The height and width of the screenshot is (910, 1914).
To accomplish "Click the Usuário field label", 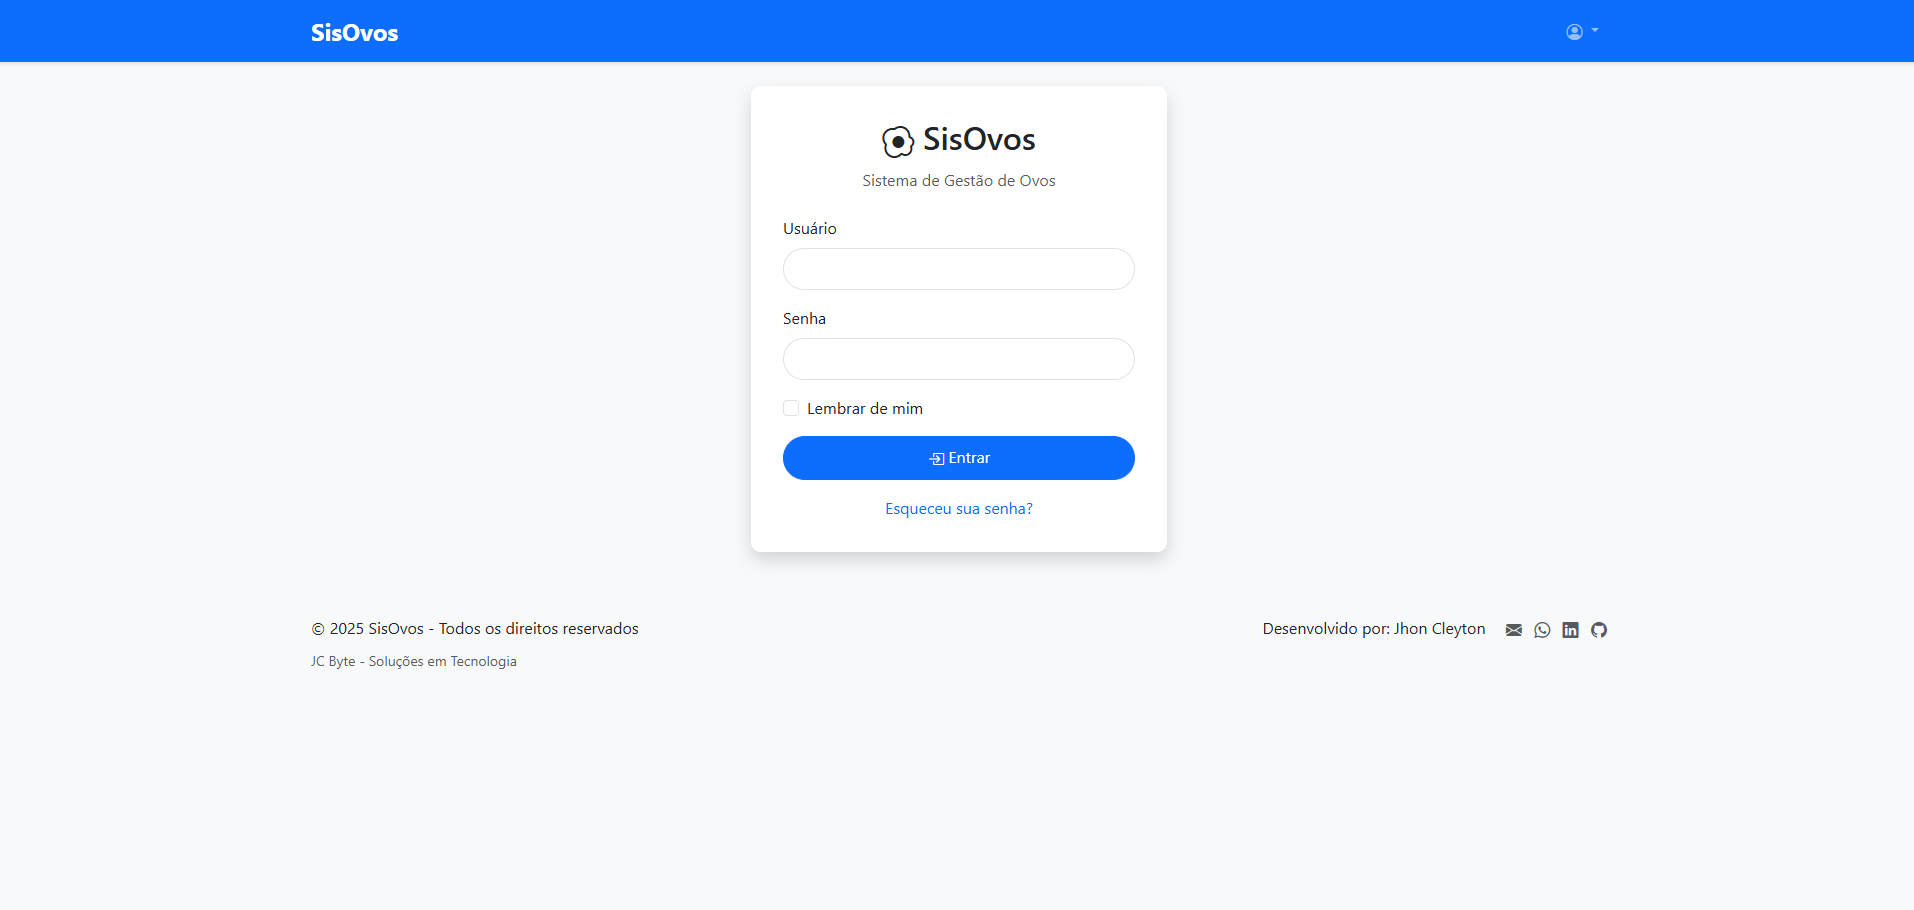I will coord(809,229).
